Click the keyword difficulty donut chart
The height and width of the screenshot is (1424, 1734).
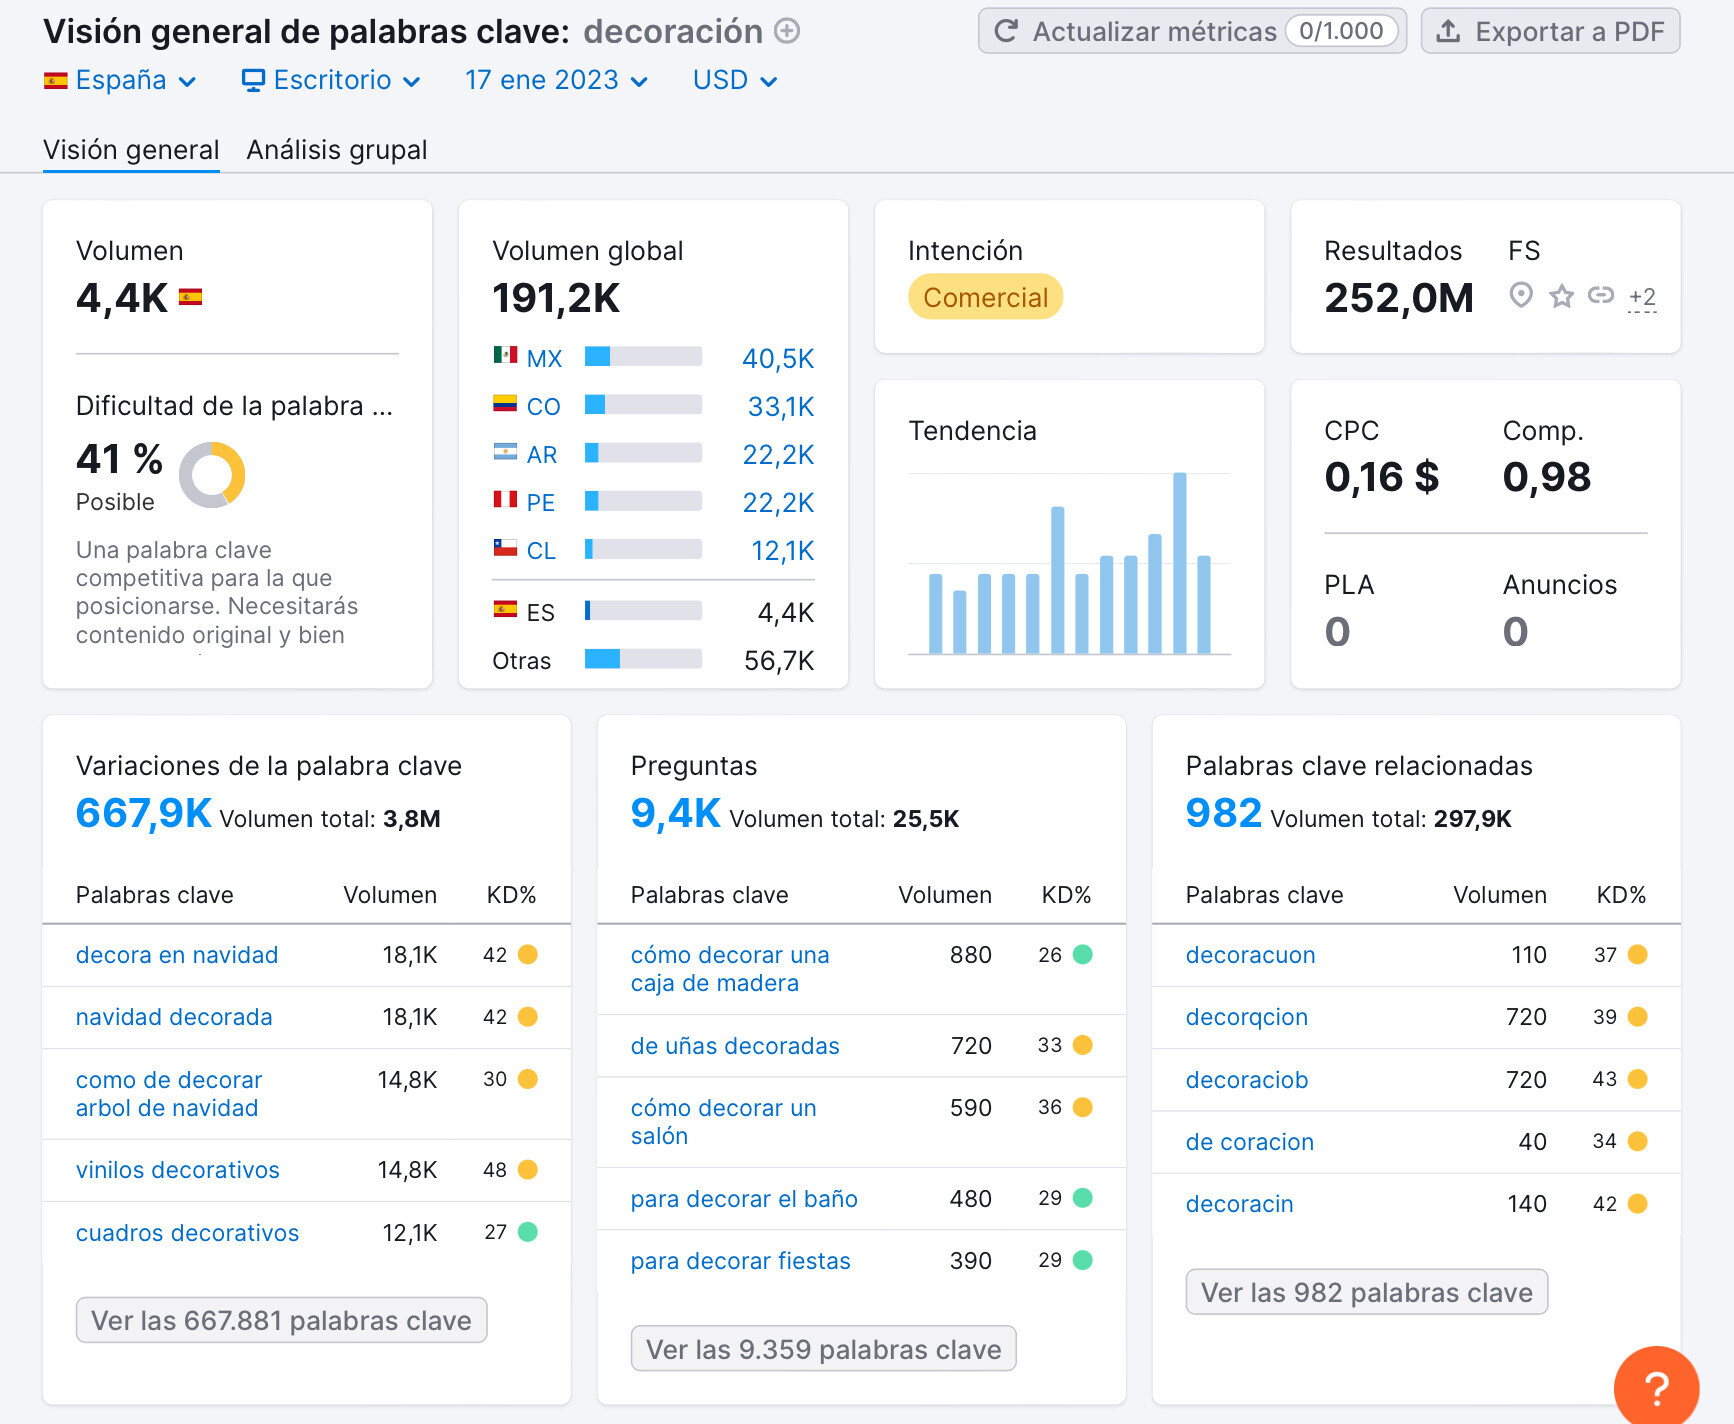[x=212, y=475]
